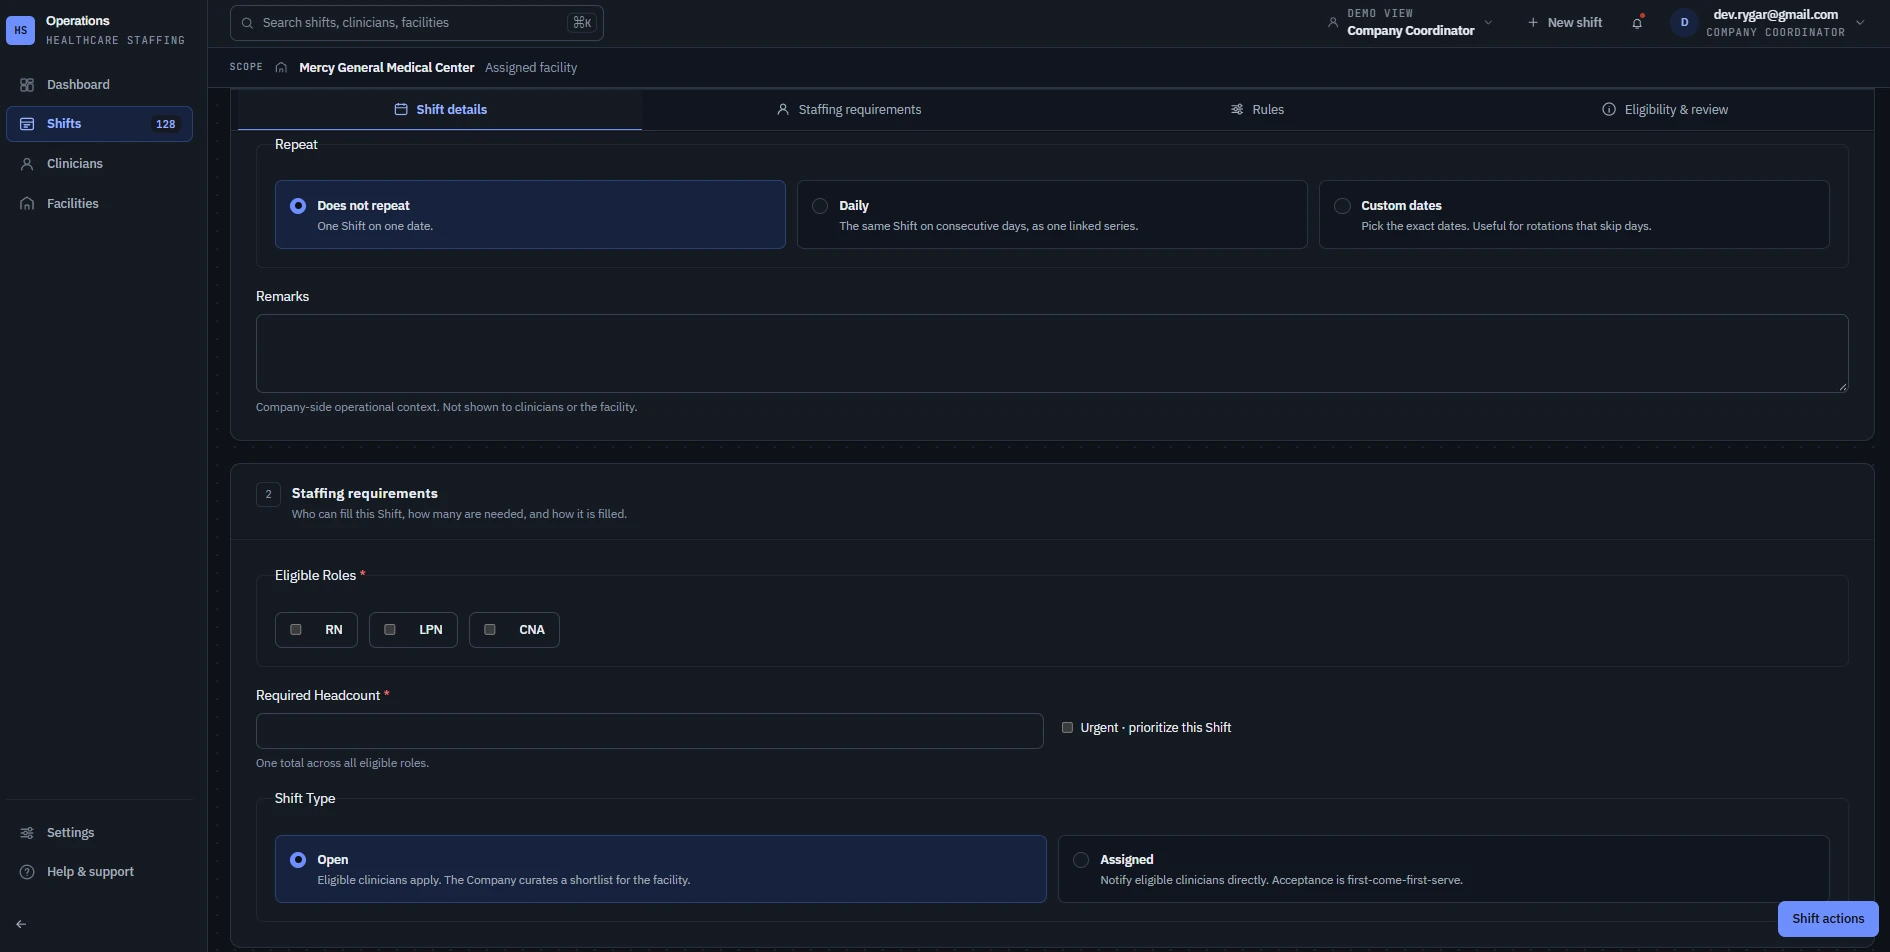Image resolution: width=1890 pixels, height=952 pixels.
Task: Check the LPN eligible role
Action: click(390, 630)
